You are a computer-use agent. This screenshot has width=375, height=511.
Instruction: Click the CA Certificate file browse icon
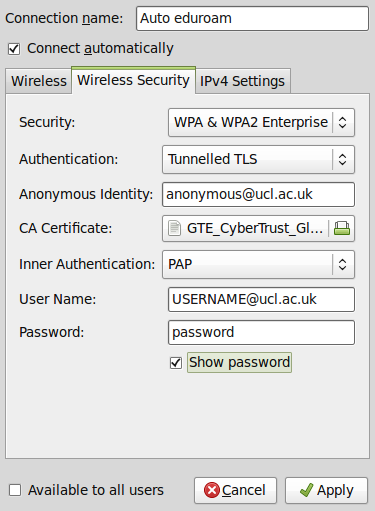click(x=342, y=228)
